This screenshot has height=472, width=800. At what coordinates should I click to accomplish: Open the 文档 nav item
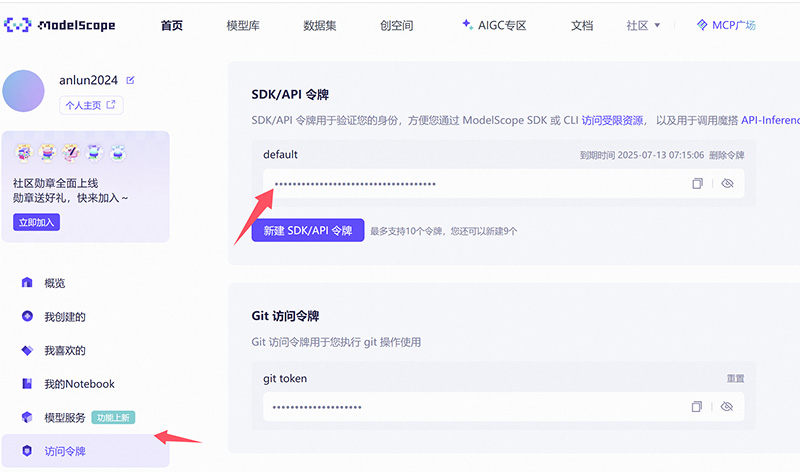(582, 25)
